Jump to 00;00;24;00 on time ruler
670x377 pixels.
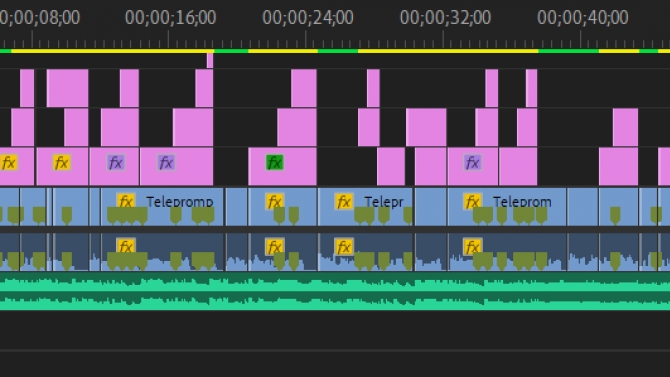(308, 18)
